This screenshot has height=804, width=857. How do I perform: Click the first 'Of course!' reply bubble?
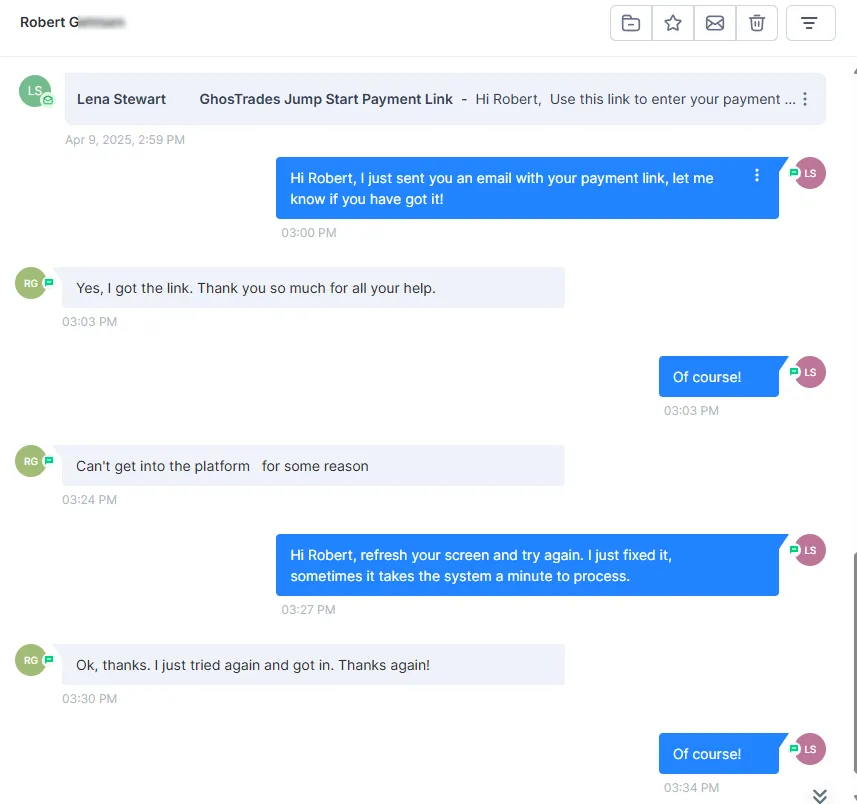coord(719,377)
